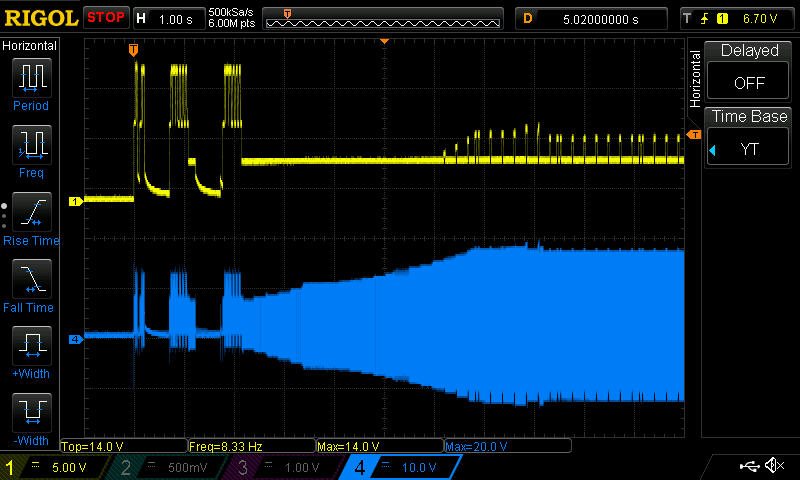
Task: Select the Freq measurement icon
Action: [x=32, y=144]
